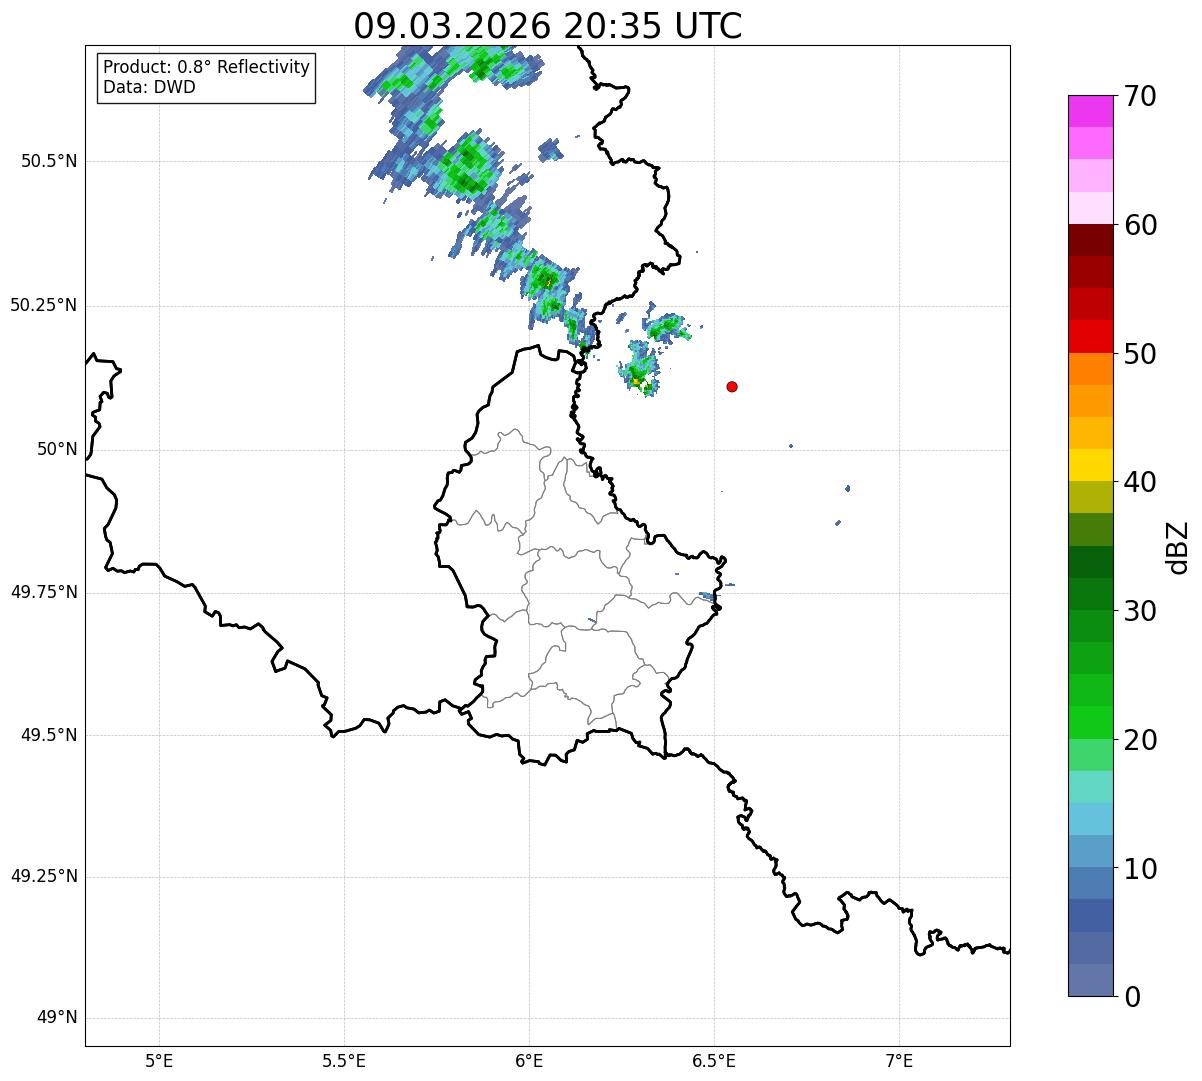This screenshot has height=1081, width=1202.
Task: Click the 49.5°N latitude label
Action: [x=48, y=735]
